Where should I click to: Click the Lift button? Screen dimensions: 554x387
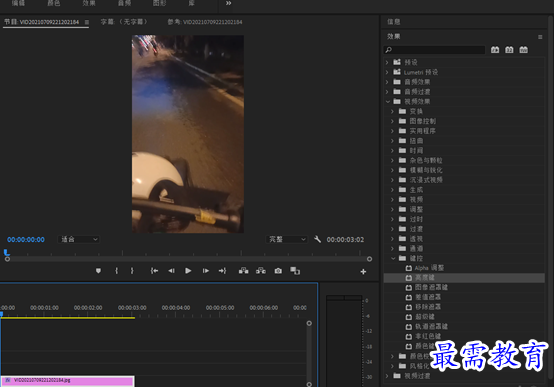click(x=243, y=271)
